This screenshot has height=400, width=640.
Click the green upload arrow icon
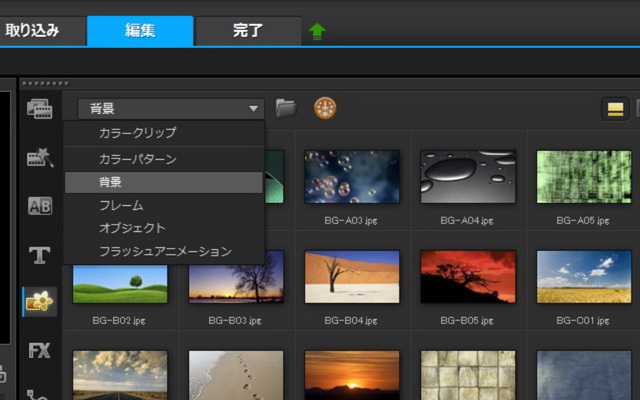[317, 31]
